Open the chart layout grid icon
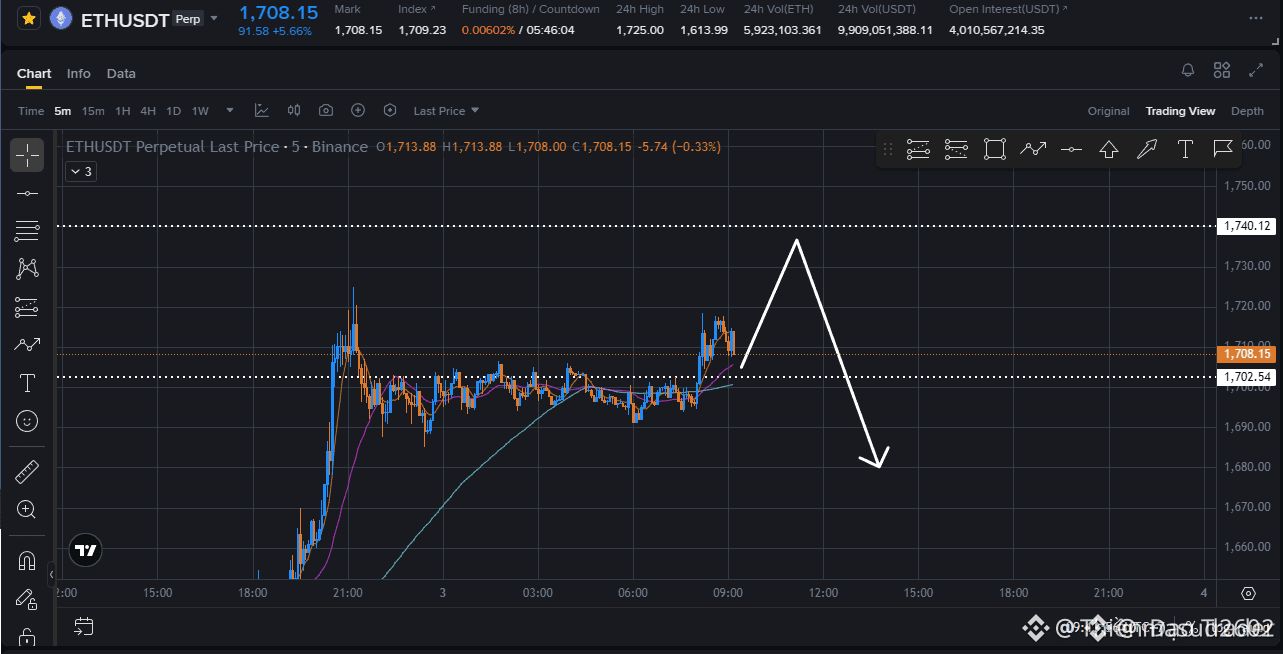Viewport: 1283px width, 654px height. coord(1222,70)
